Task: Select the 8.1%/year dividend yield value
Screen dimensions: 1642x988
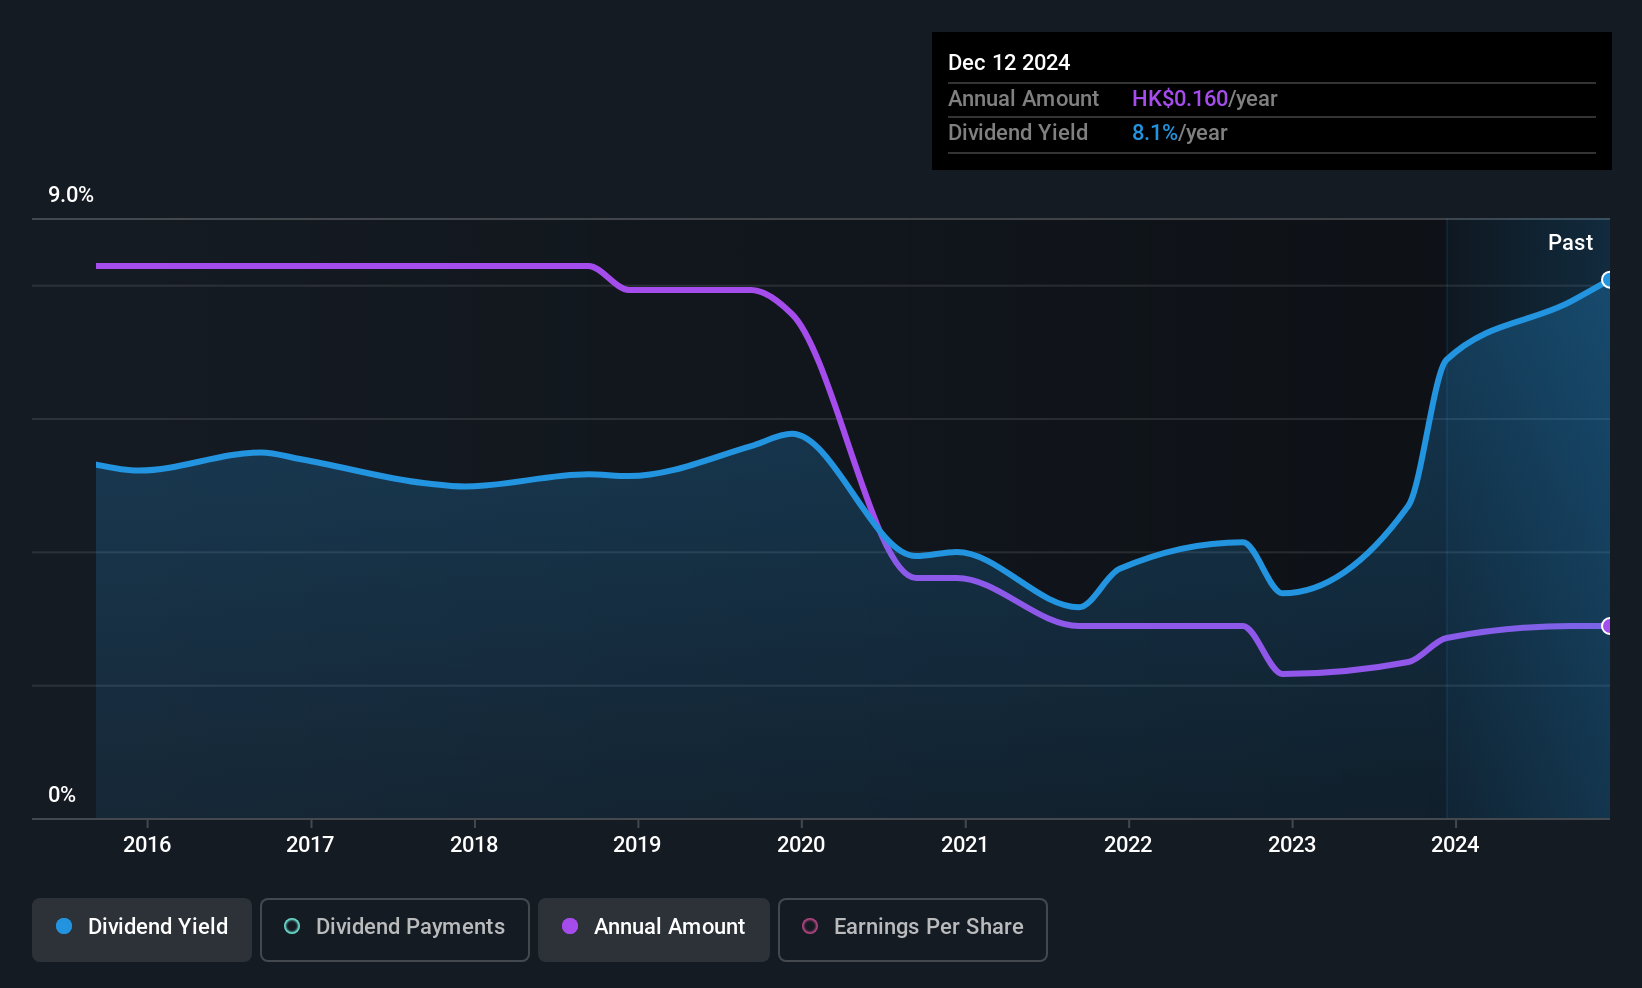Action: (1179, 133)
